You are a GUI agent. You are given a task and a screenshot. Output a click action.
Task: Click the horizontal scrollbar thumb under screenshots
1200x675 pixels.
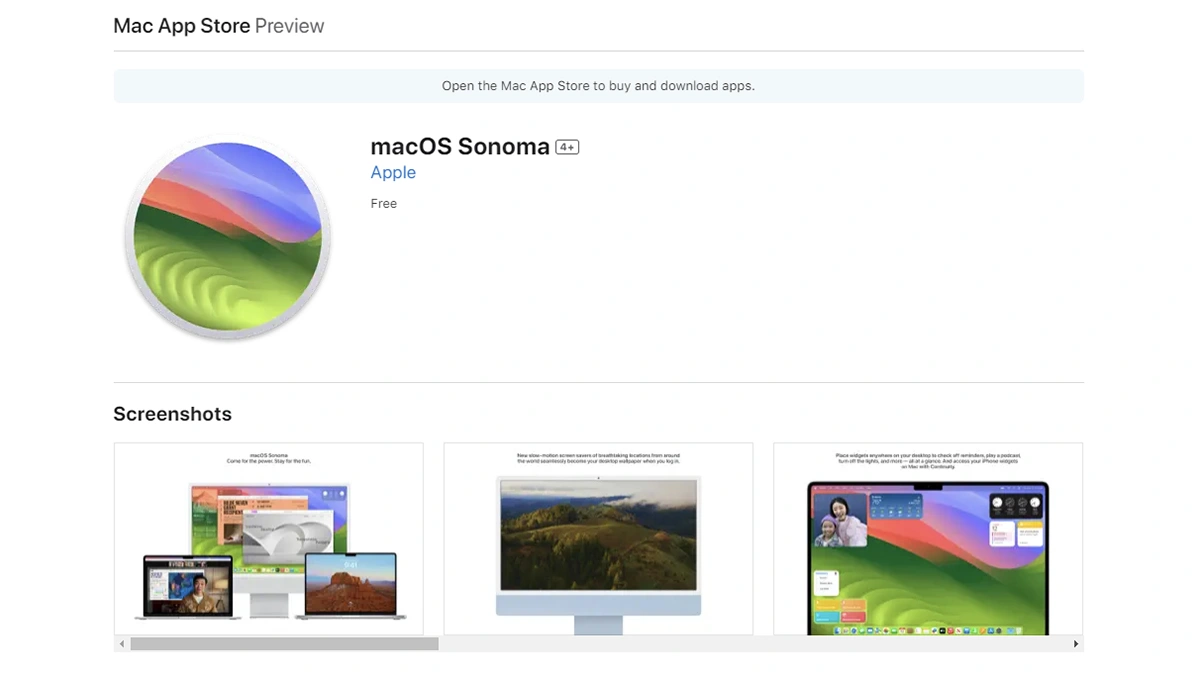[x=284, y=644]
